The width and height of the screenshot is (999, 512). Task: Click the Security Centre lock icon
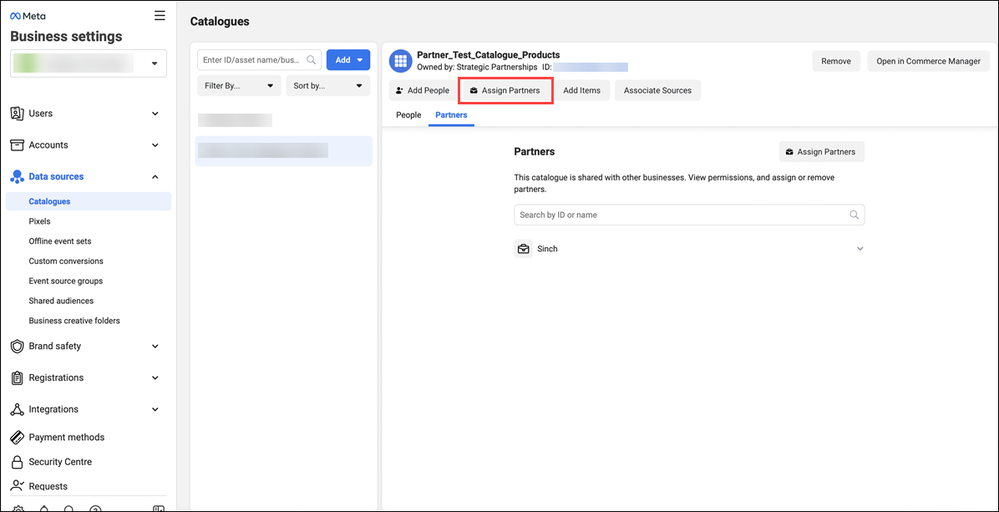pos(17,462)
